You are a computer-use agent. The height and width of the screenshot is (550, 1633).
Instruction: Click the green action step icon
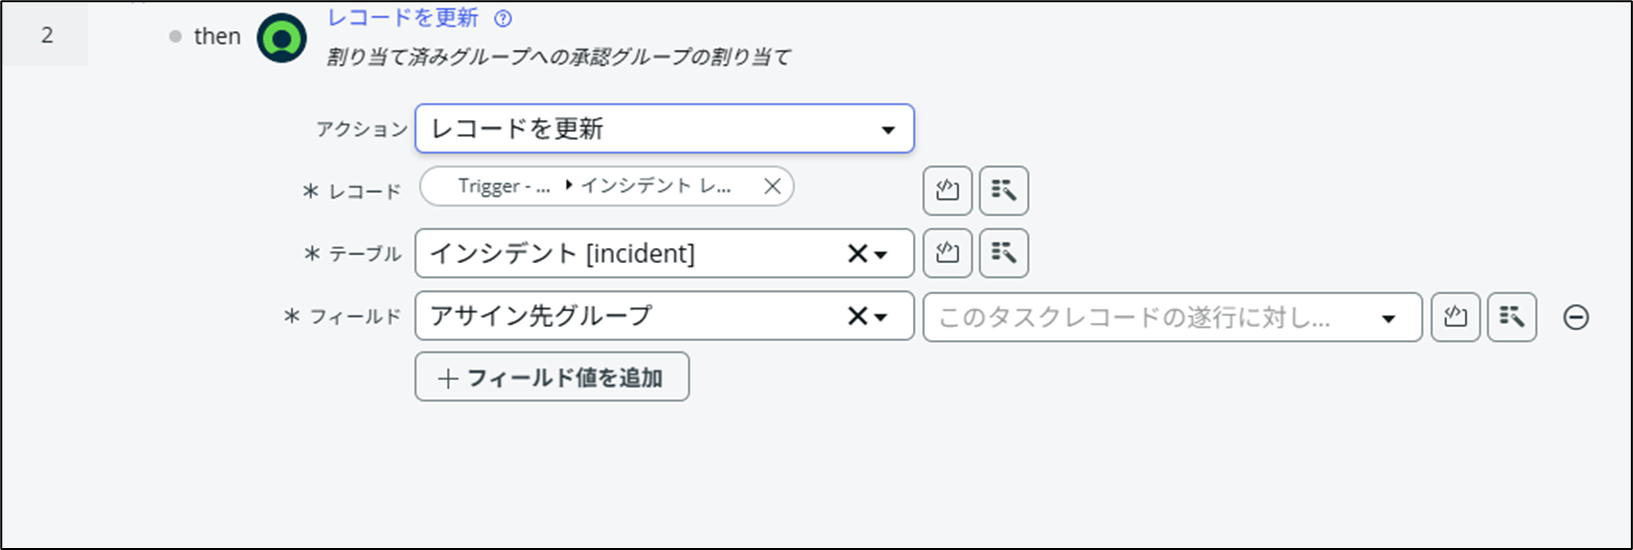pos(282,39)
